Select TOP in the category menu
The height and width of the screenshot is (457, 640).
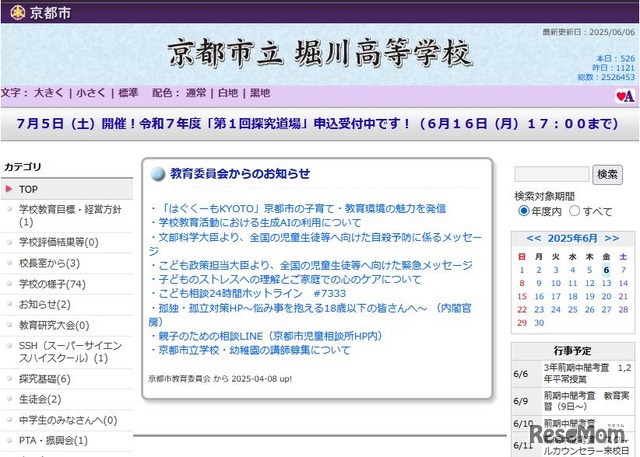click(67, 189)
